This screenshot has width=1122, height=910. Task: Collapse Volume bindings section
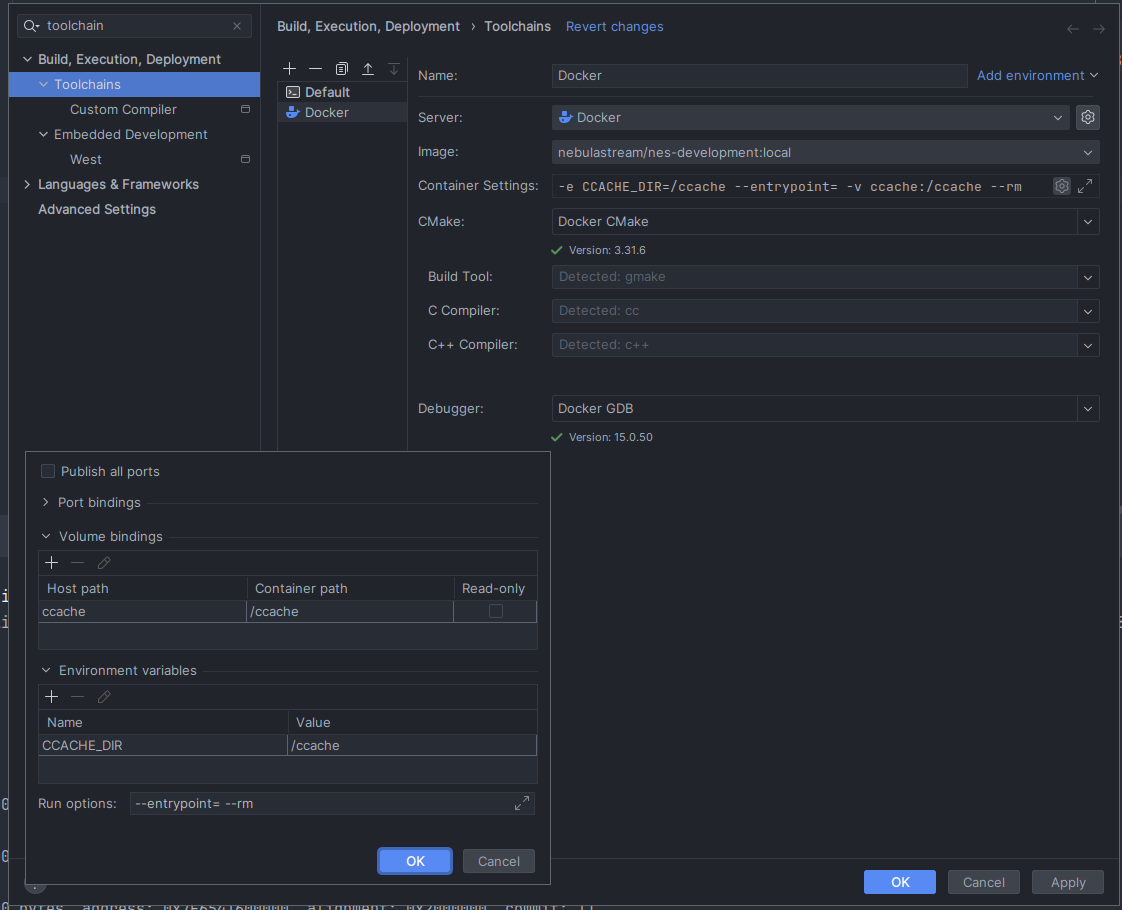point(46,537)
